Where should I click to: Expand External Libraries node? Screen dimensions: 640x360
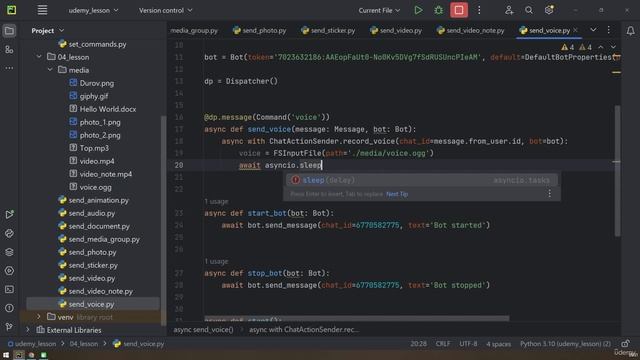[x=28, y=330]
